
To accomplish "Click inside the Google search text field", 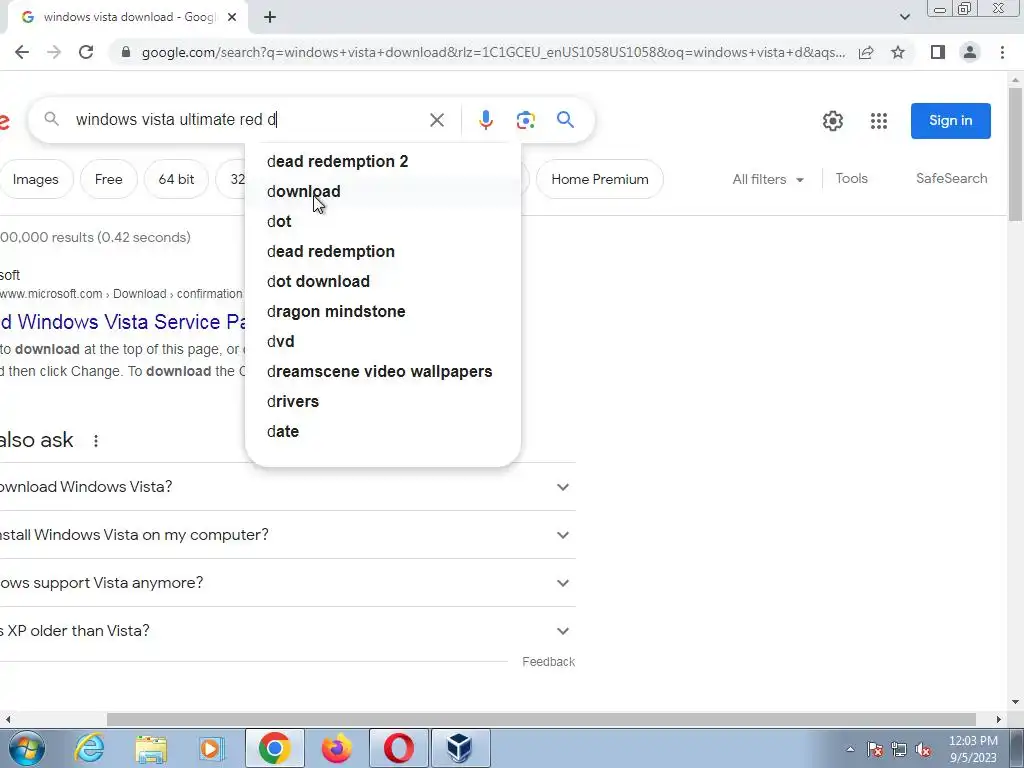I will pos(248,120).
